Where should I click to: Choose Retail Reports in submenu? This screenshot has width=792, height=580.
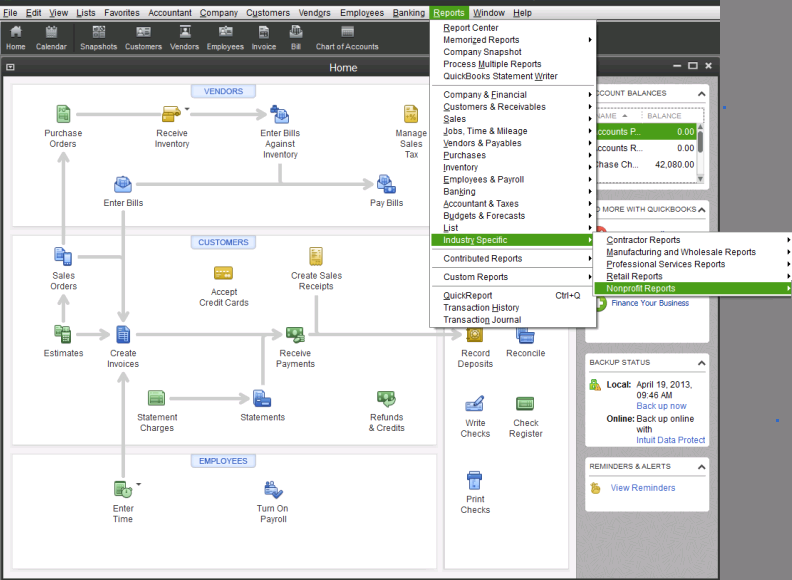(693, 276)
